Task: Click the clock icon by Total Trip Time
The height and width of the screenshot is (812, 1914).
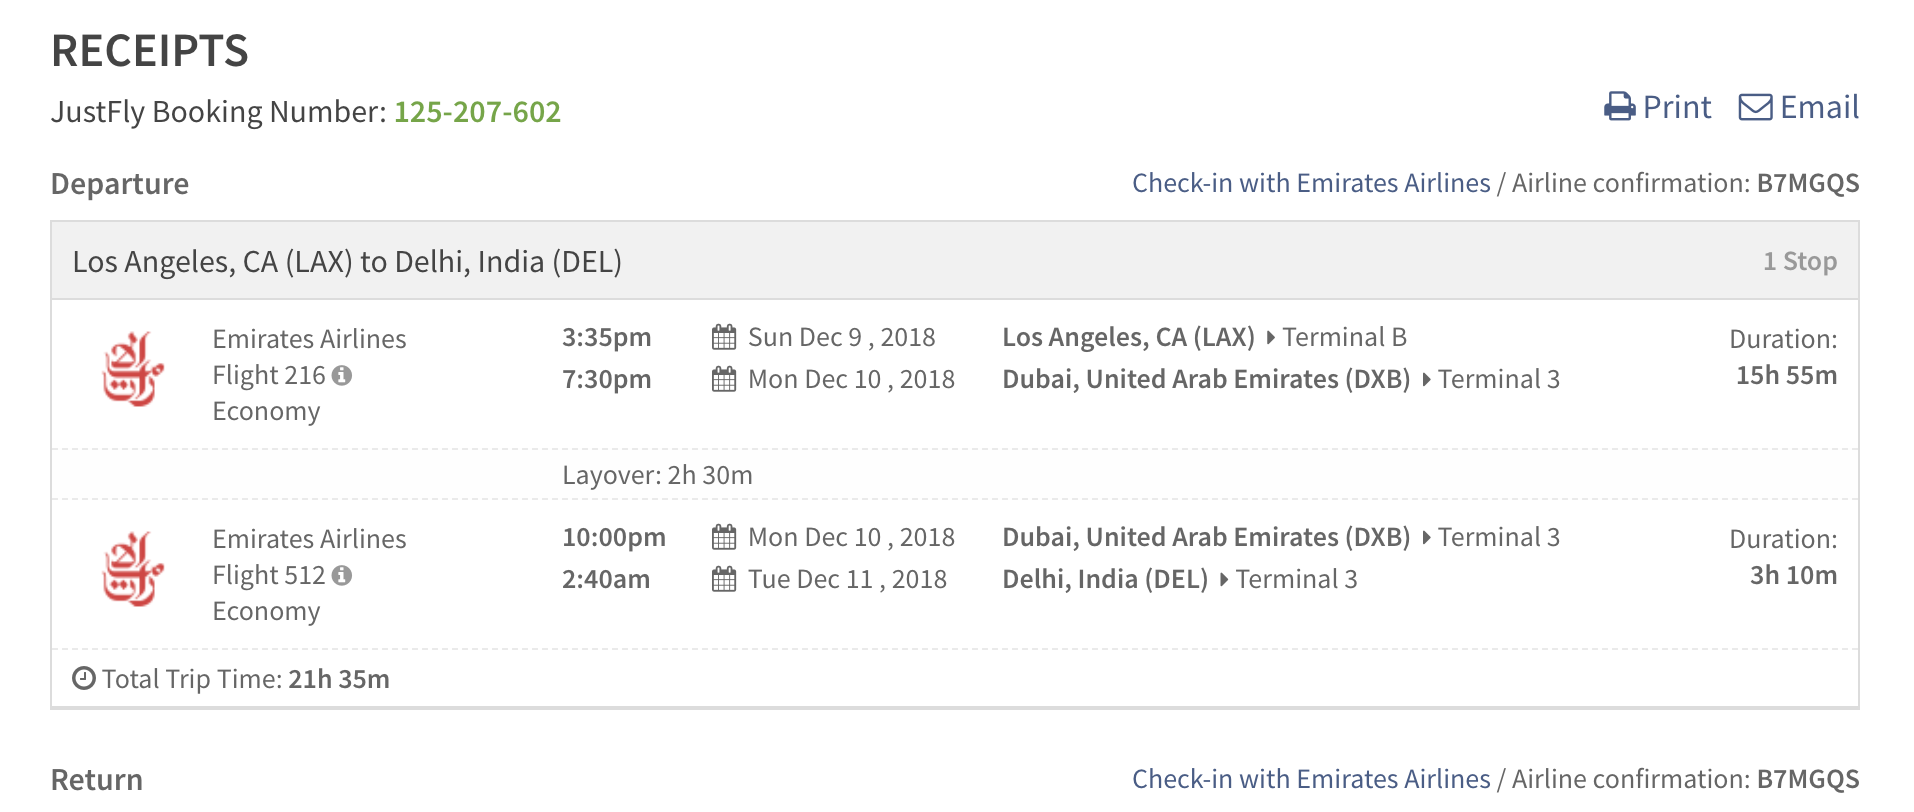Action: pyautogui.click(x=84, y=679)
